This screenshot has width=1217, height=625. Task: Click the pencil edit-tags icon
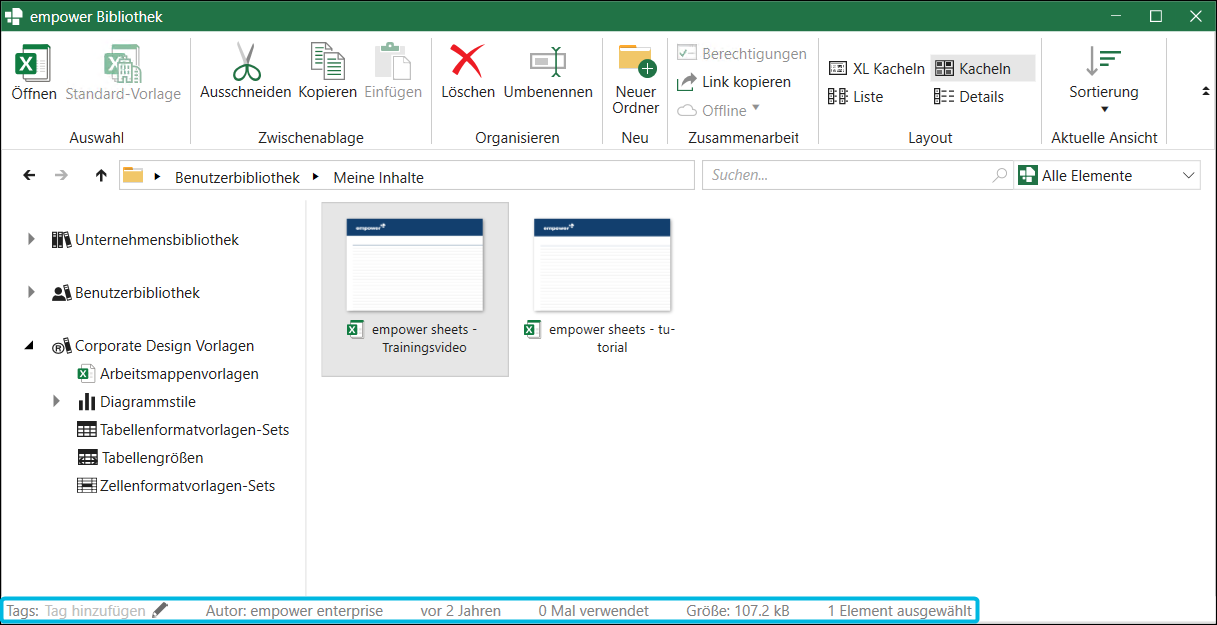[160, 610]
